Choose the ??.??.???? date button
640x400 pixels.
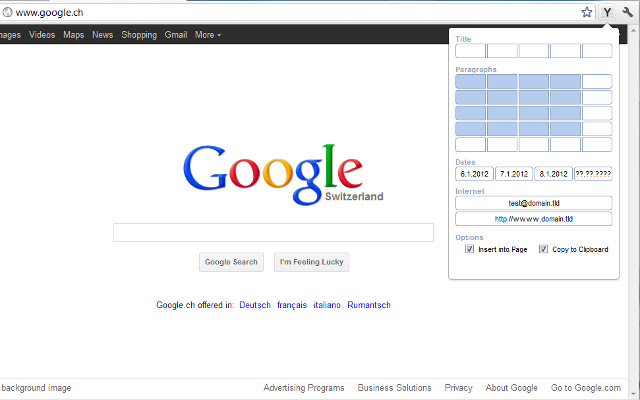(x=593, y=173)
